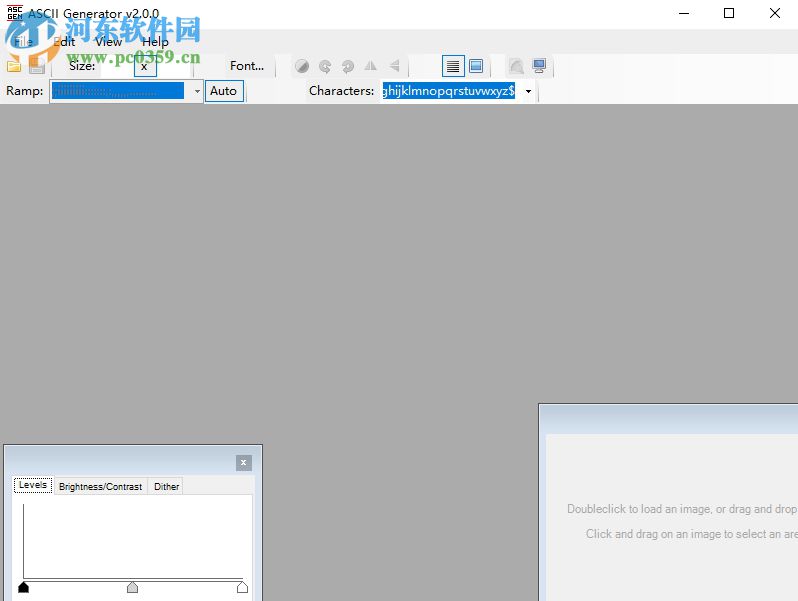
Task: Toggle the text lines view button
Action: click(453, 66)
